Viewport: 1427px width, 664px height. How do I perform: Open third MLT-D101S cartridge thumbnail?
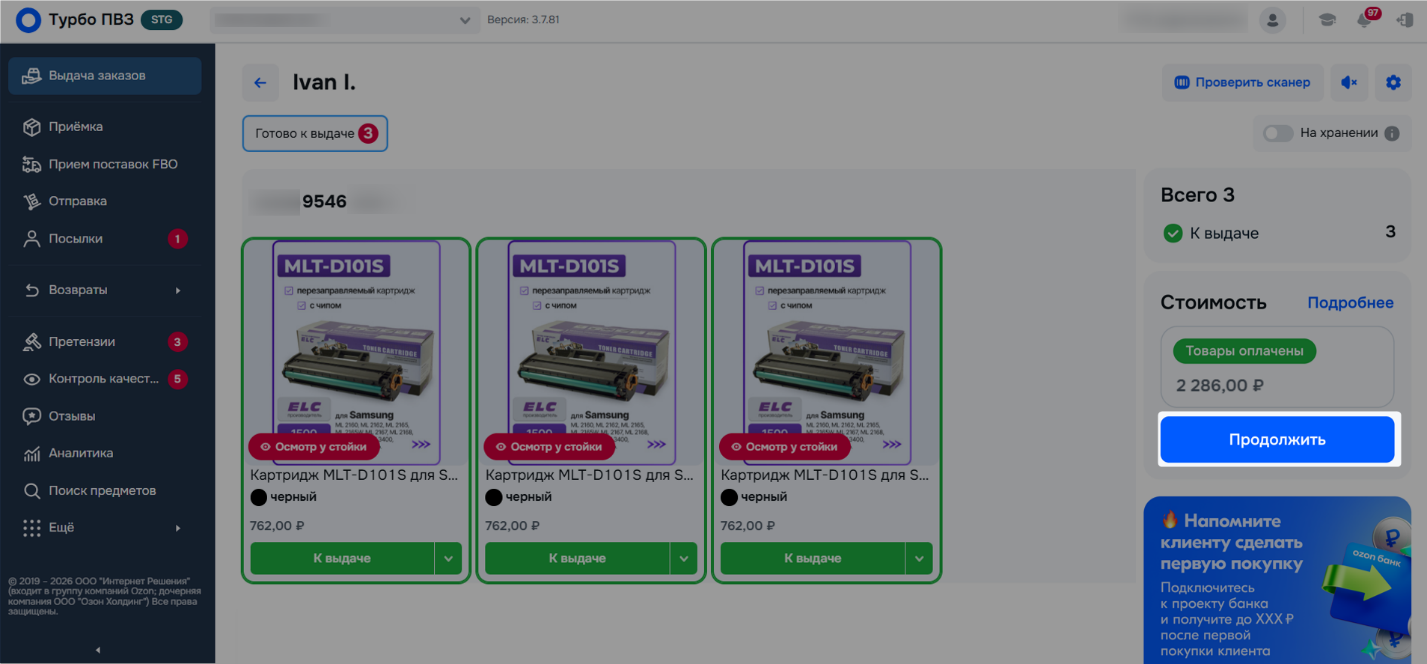coord(827,352)
